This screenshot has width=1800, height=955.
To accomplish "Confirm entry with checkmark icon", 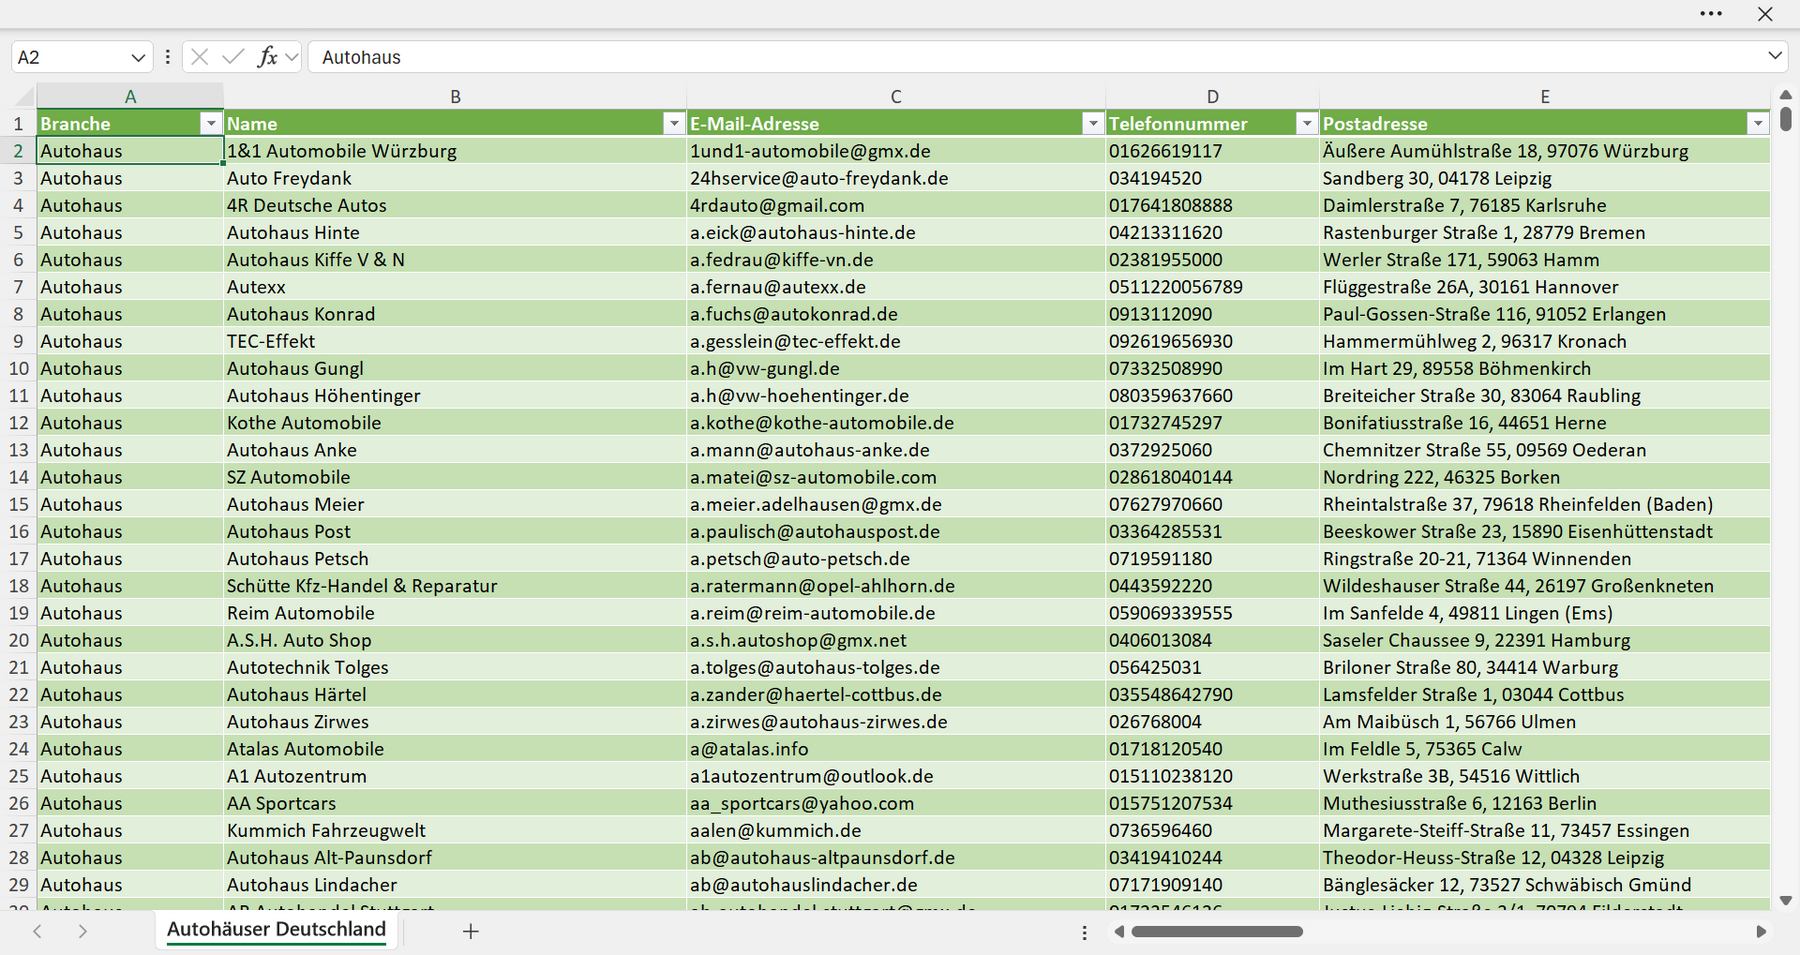I will point(233,57).
